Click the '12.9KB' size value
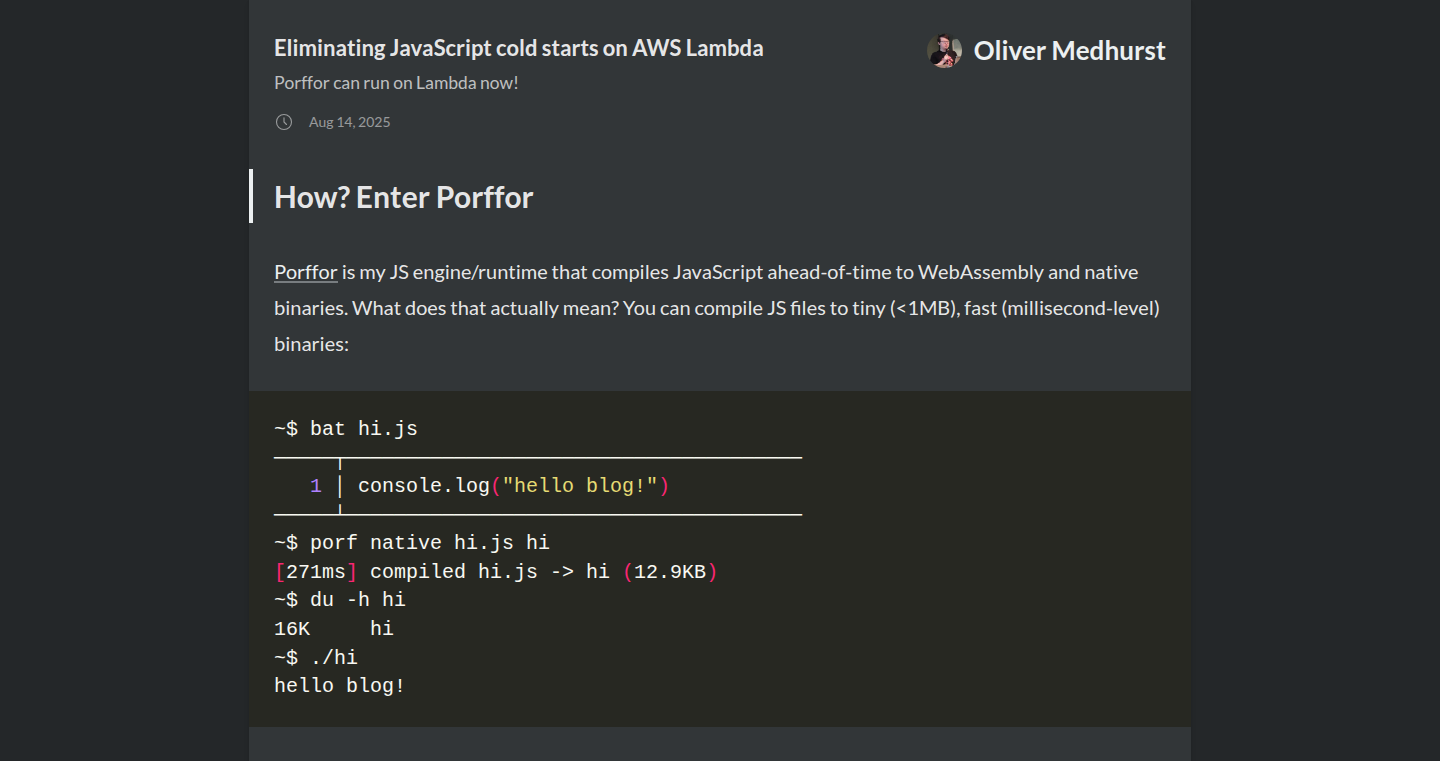The height and width of the screenshot is (761, 1440). click(x=670, y=572)
